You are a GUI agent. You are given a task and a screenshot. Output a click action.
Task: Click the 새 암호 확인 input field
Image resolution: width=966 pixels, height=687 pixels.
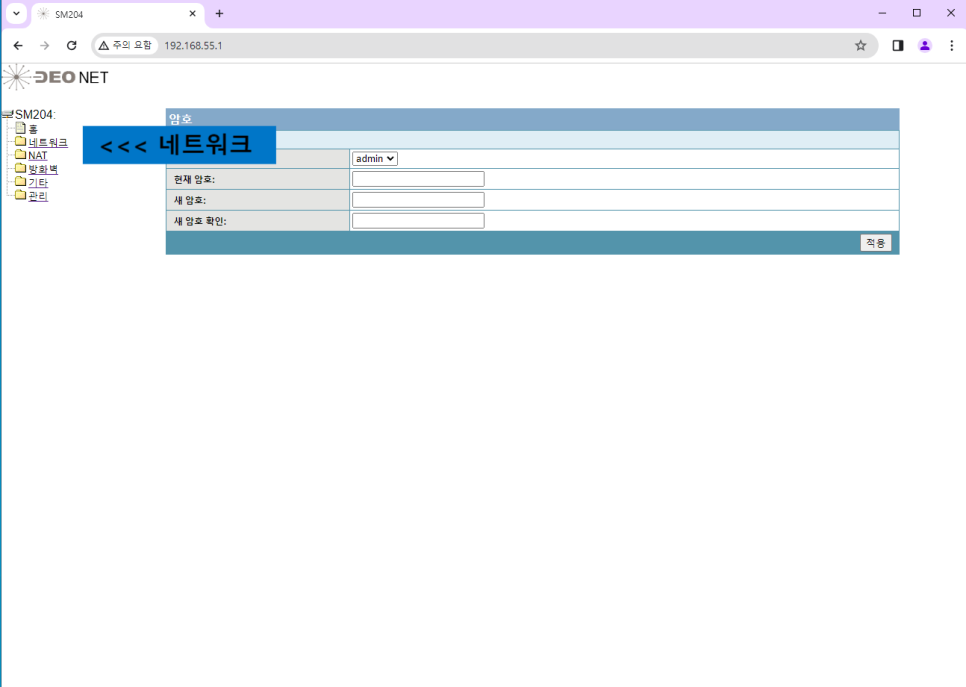click(x=418, y=221)
